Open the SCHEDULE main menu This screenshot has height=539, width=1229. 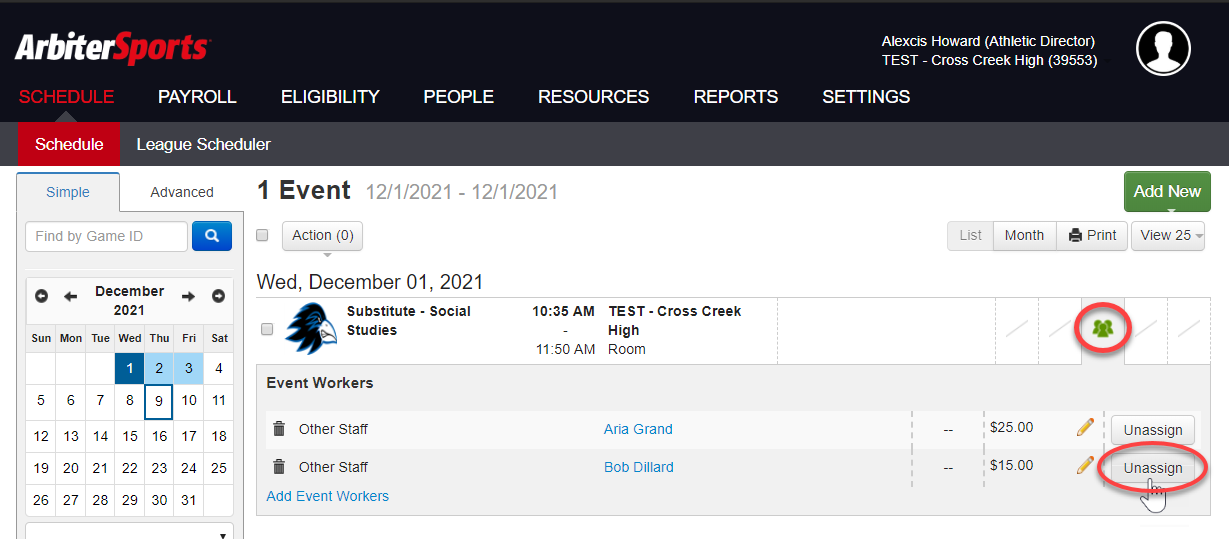[66, 97]
